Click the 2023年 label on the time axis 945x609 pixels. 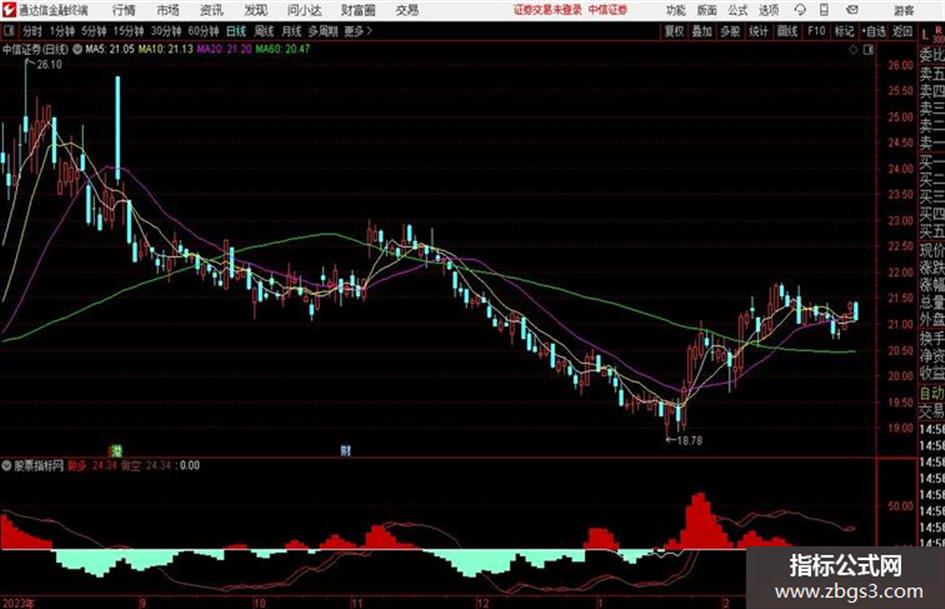[x=19, y=603]
